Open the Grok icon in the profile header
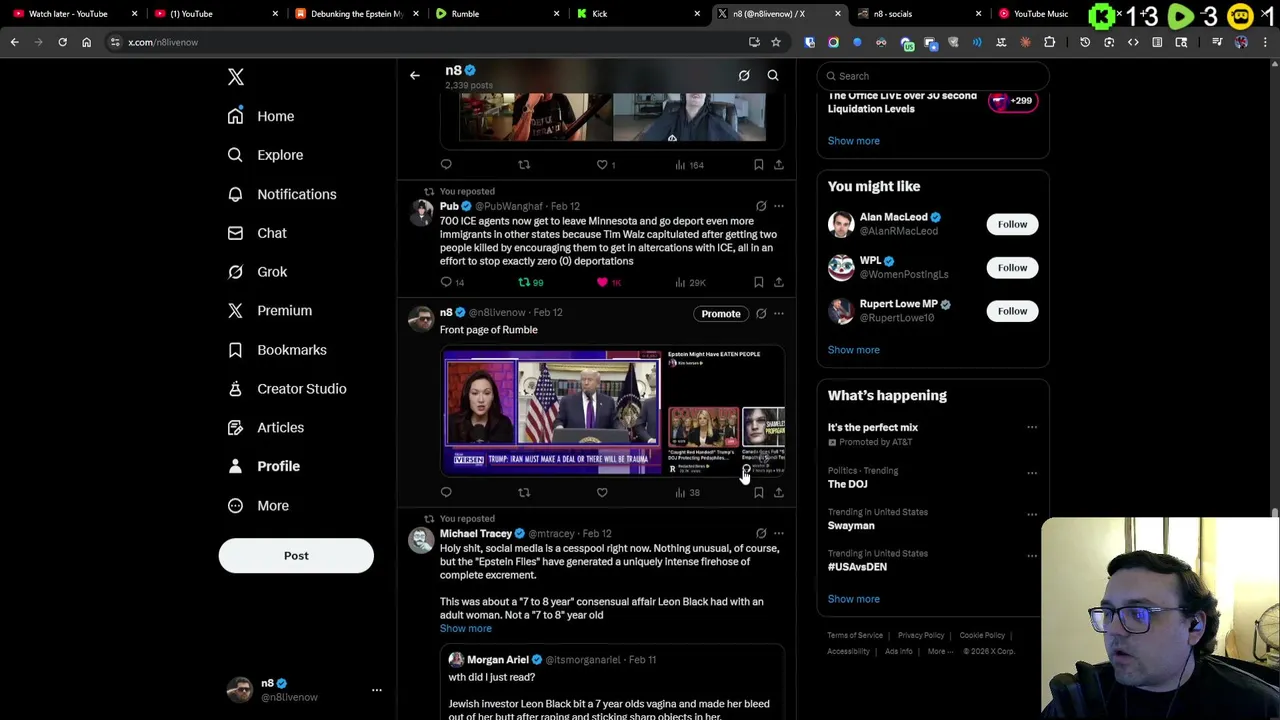Screen dimensions: 1280x720 744,75
